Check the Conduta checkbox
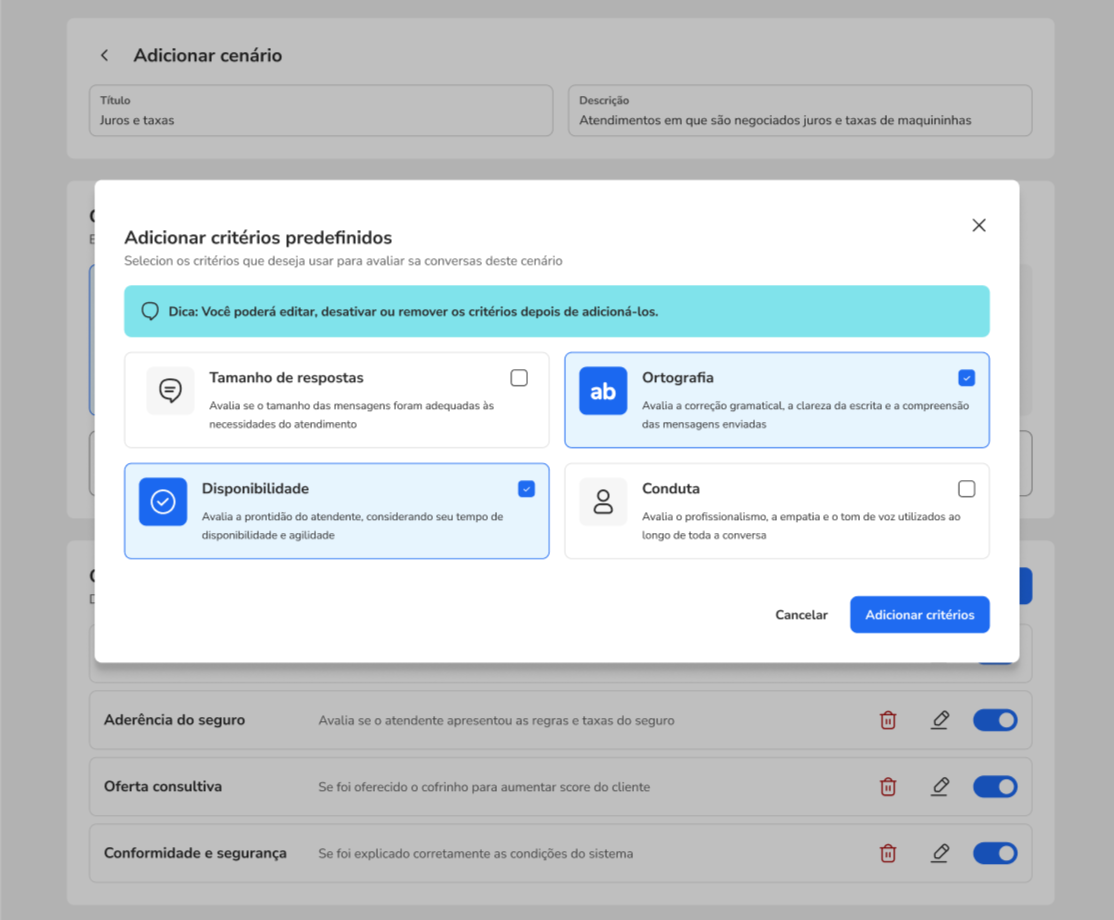Image resolution: width=1114 pixels, height=920 pixels. pos(966,489)
